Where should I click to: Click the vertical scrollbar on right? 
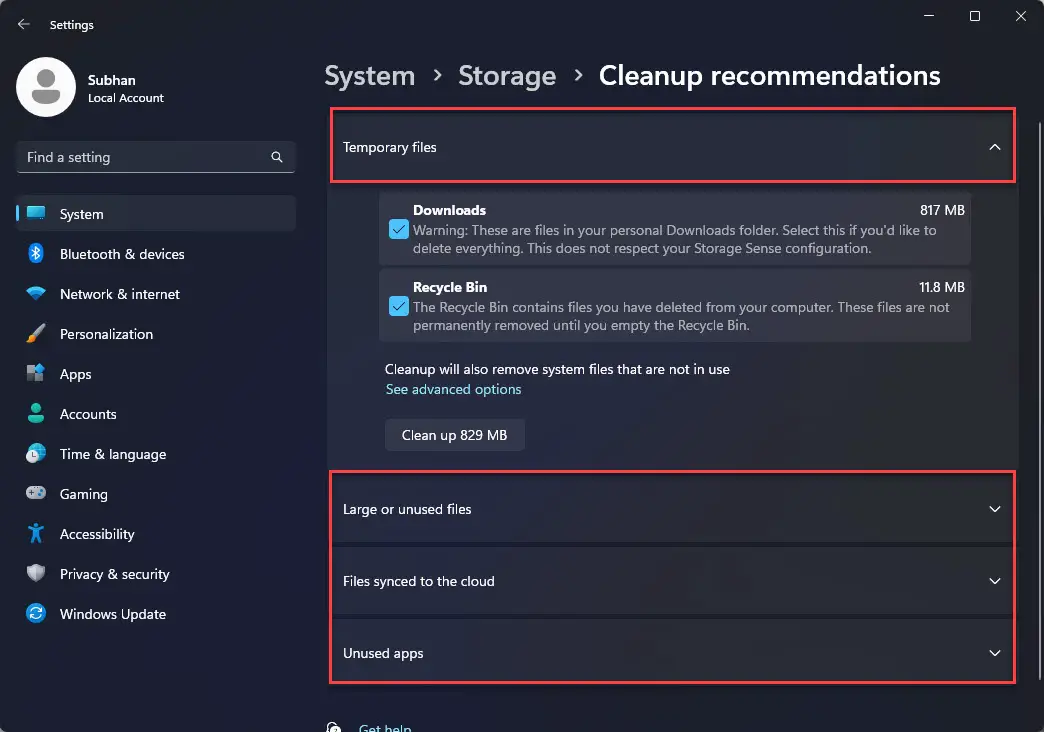coord(1039,400)
